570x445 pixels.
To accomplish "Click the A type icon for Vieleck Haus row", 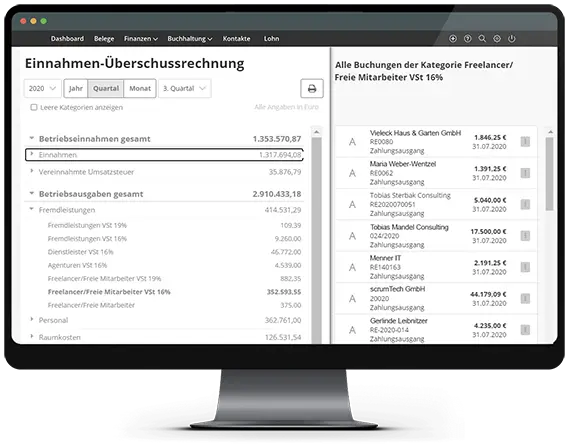I will coord(352,142).
